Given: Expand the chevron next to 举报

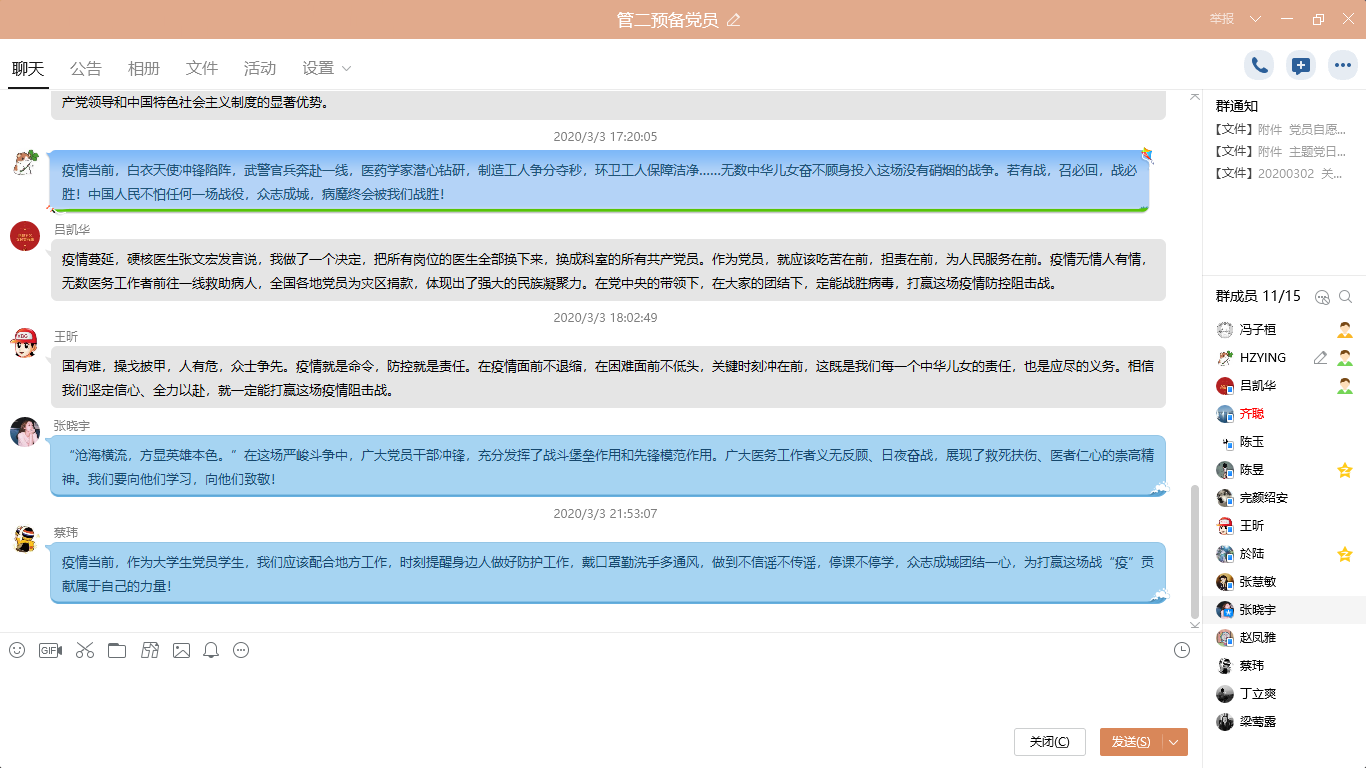Looking at the screenshot, I should 1256,20.
